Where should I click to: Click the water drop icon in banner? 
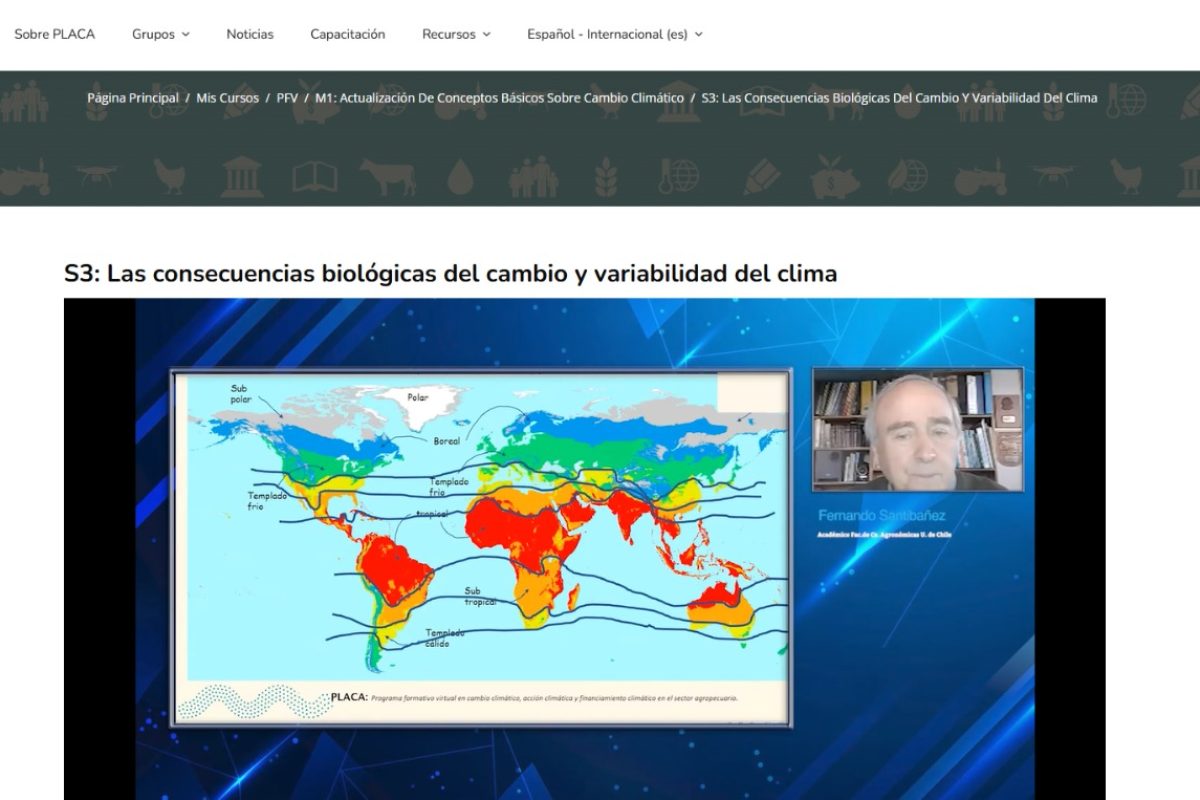point(459,177)
